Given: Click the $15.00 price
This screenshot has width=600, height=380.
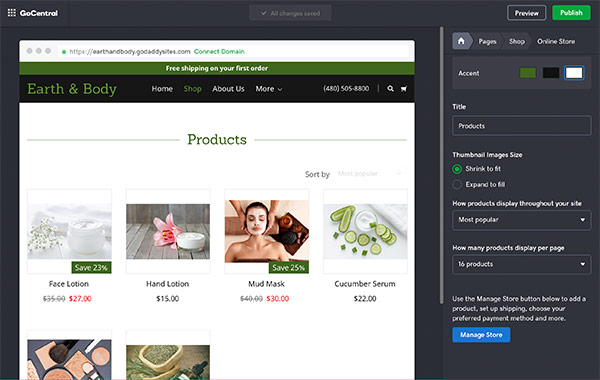Looking at the screenshot, I should tap(168, 298).
